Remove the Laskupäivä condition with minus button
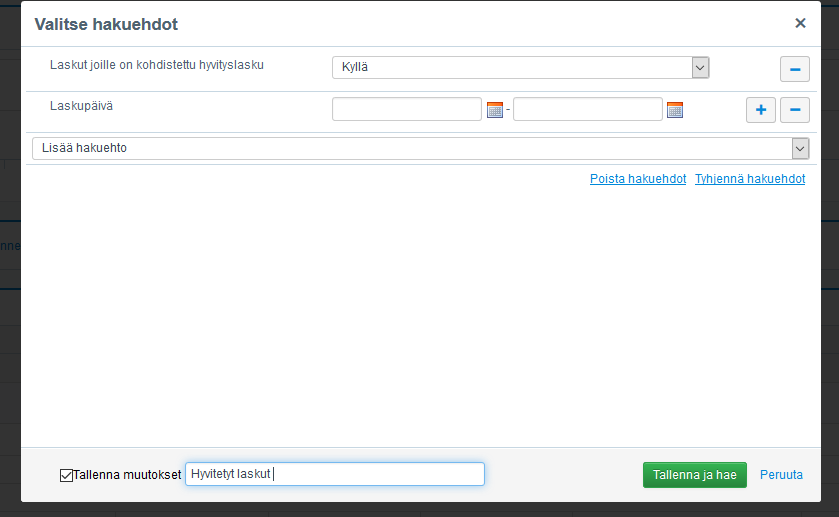The height and width of the screenshot is (517, 839). (x=795, y=110)
